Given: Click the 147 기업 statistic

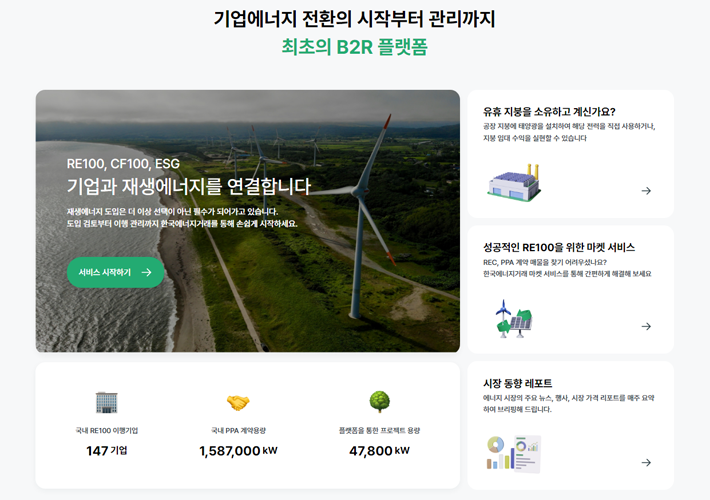Looking at the screenshot, I should (x=106, y=451).
